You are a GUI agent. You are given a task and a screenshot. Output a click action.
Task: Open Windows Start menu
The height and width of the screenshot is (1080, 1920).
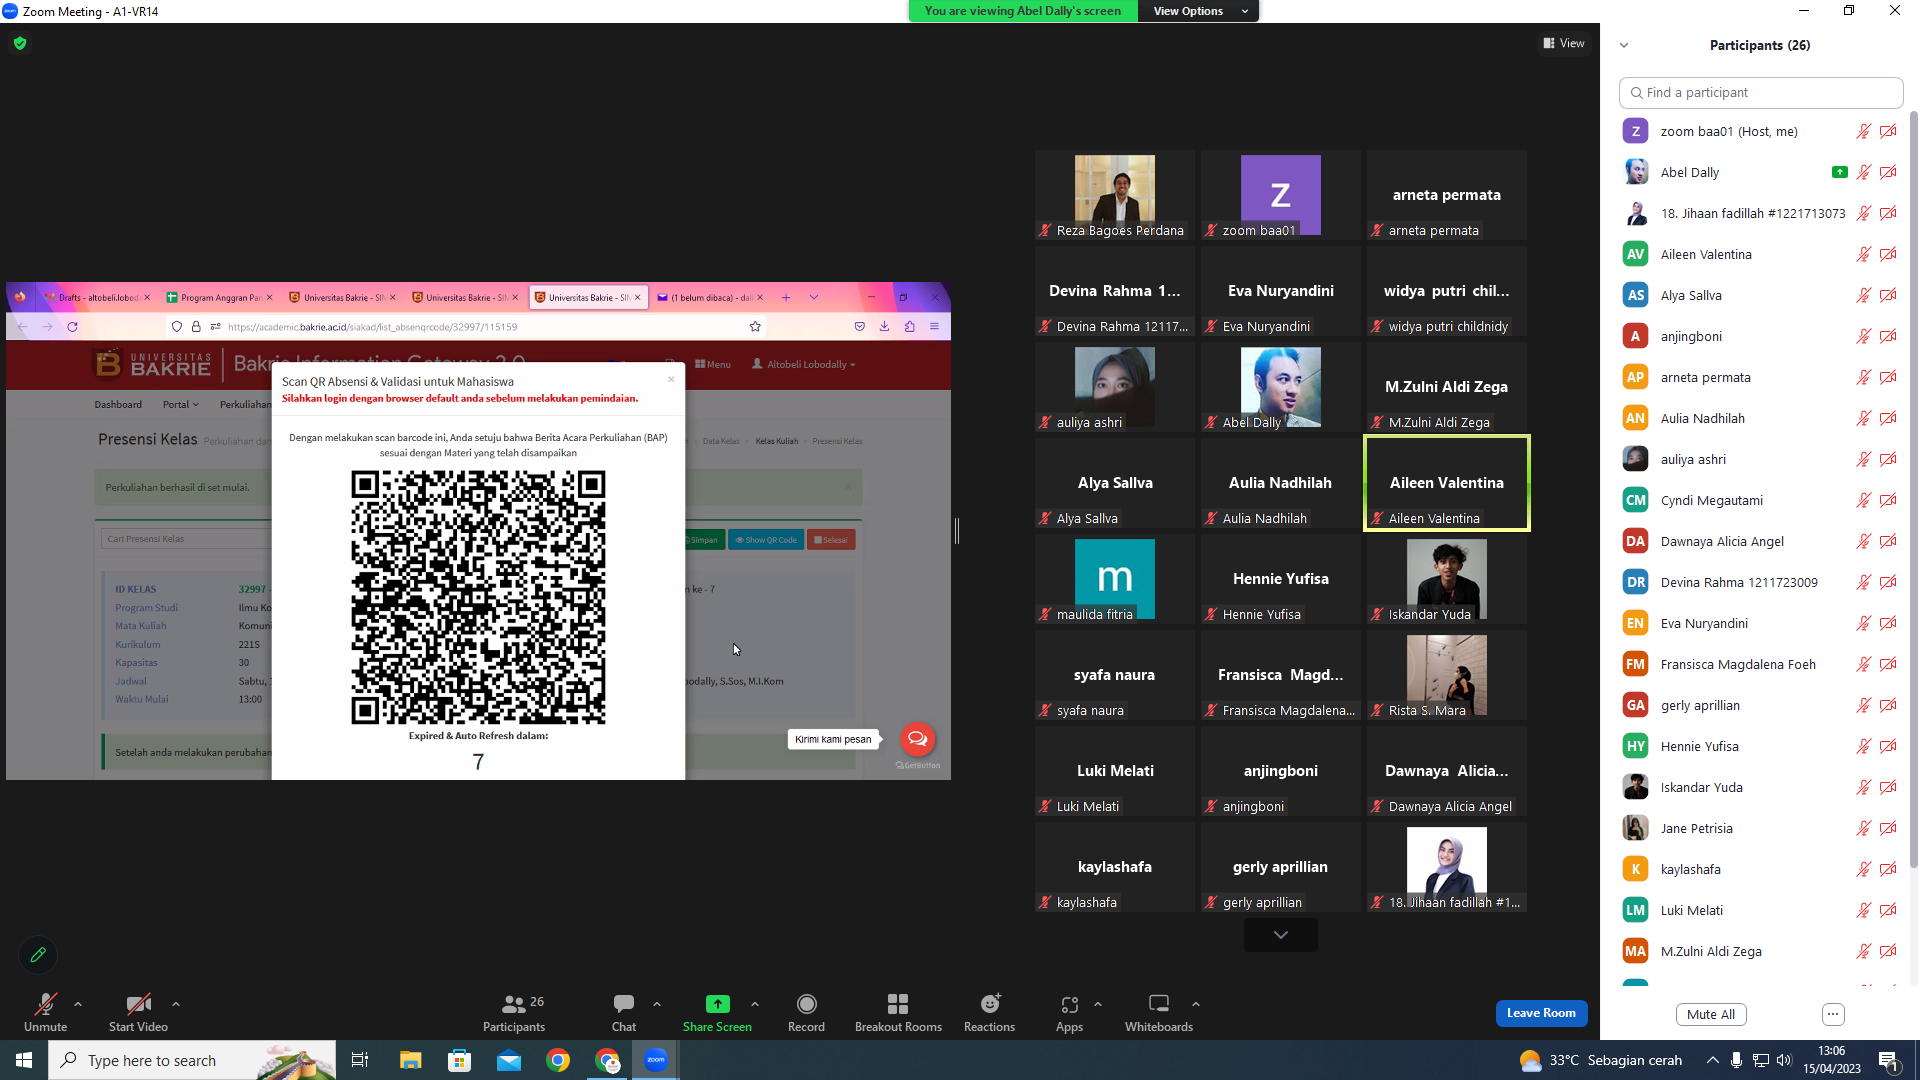tap(24, 1060)
